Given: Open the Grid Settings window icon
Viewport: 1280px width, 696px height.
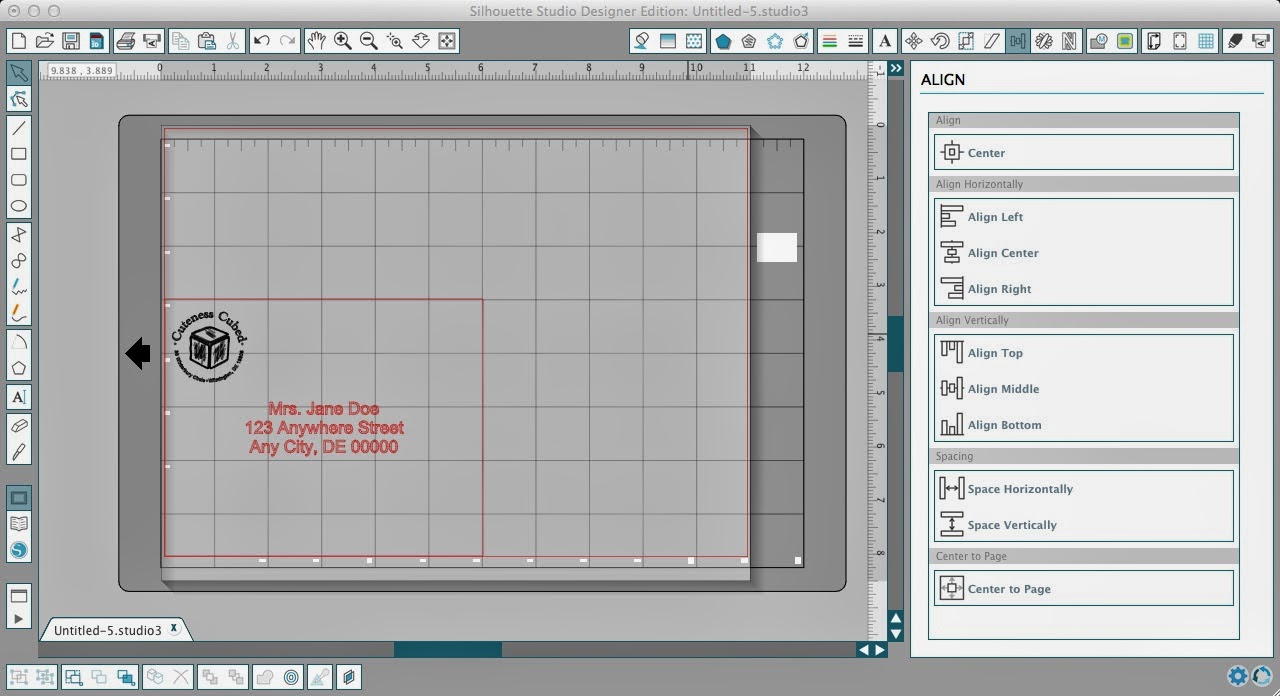Looking at the screenshot, I should [x=1205, y=41].
